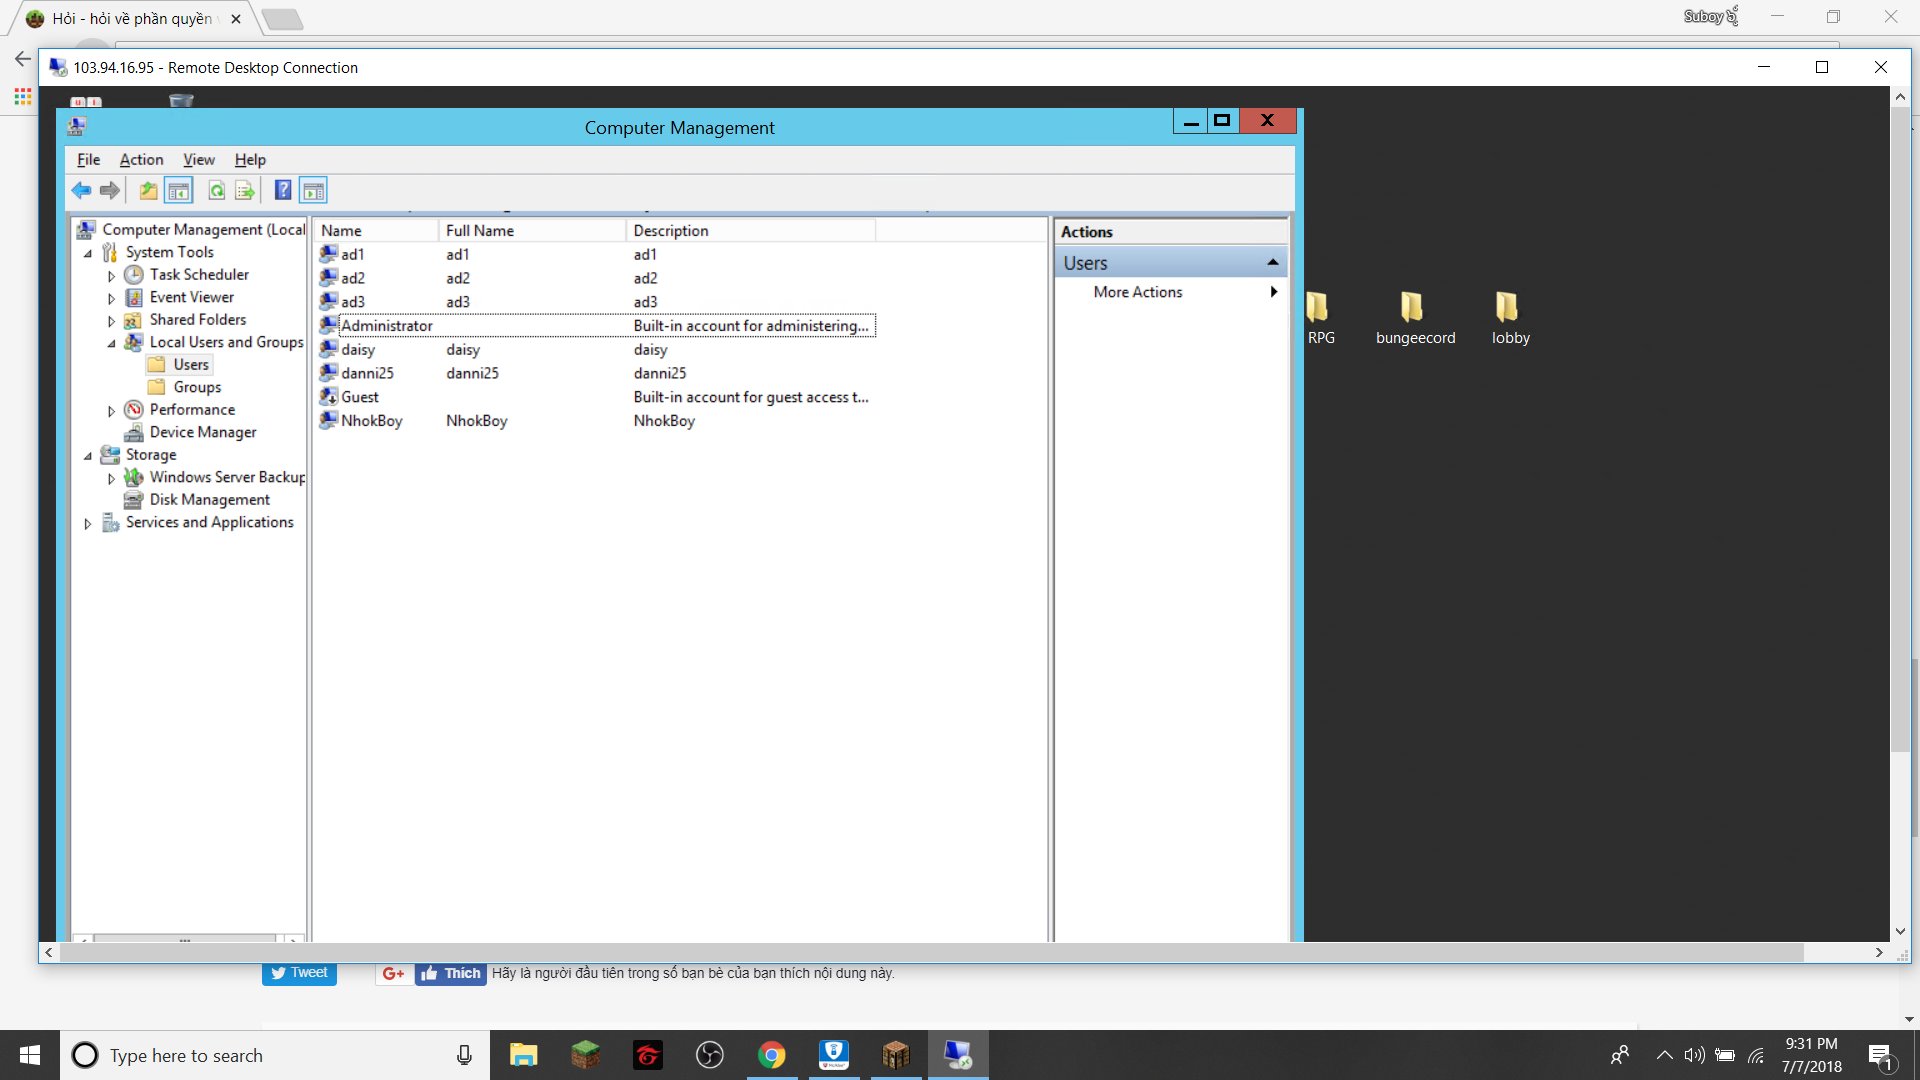Select the Administrator user account
Viewport: 1920px width, 1080px height.
click(386, 326)
